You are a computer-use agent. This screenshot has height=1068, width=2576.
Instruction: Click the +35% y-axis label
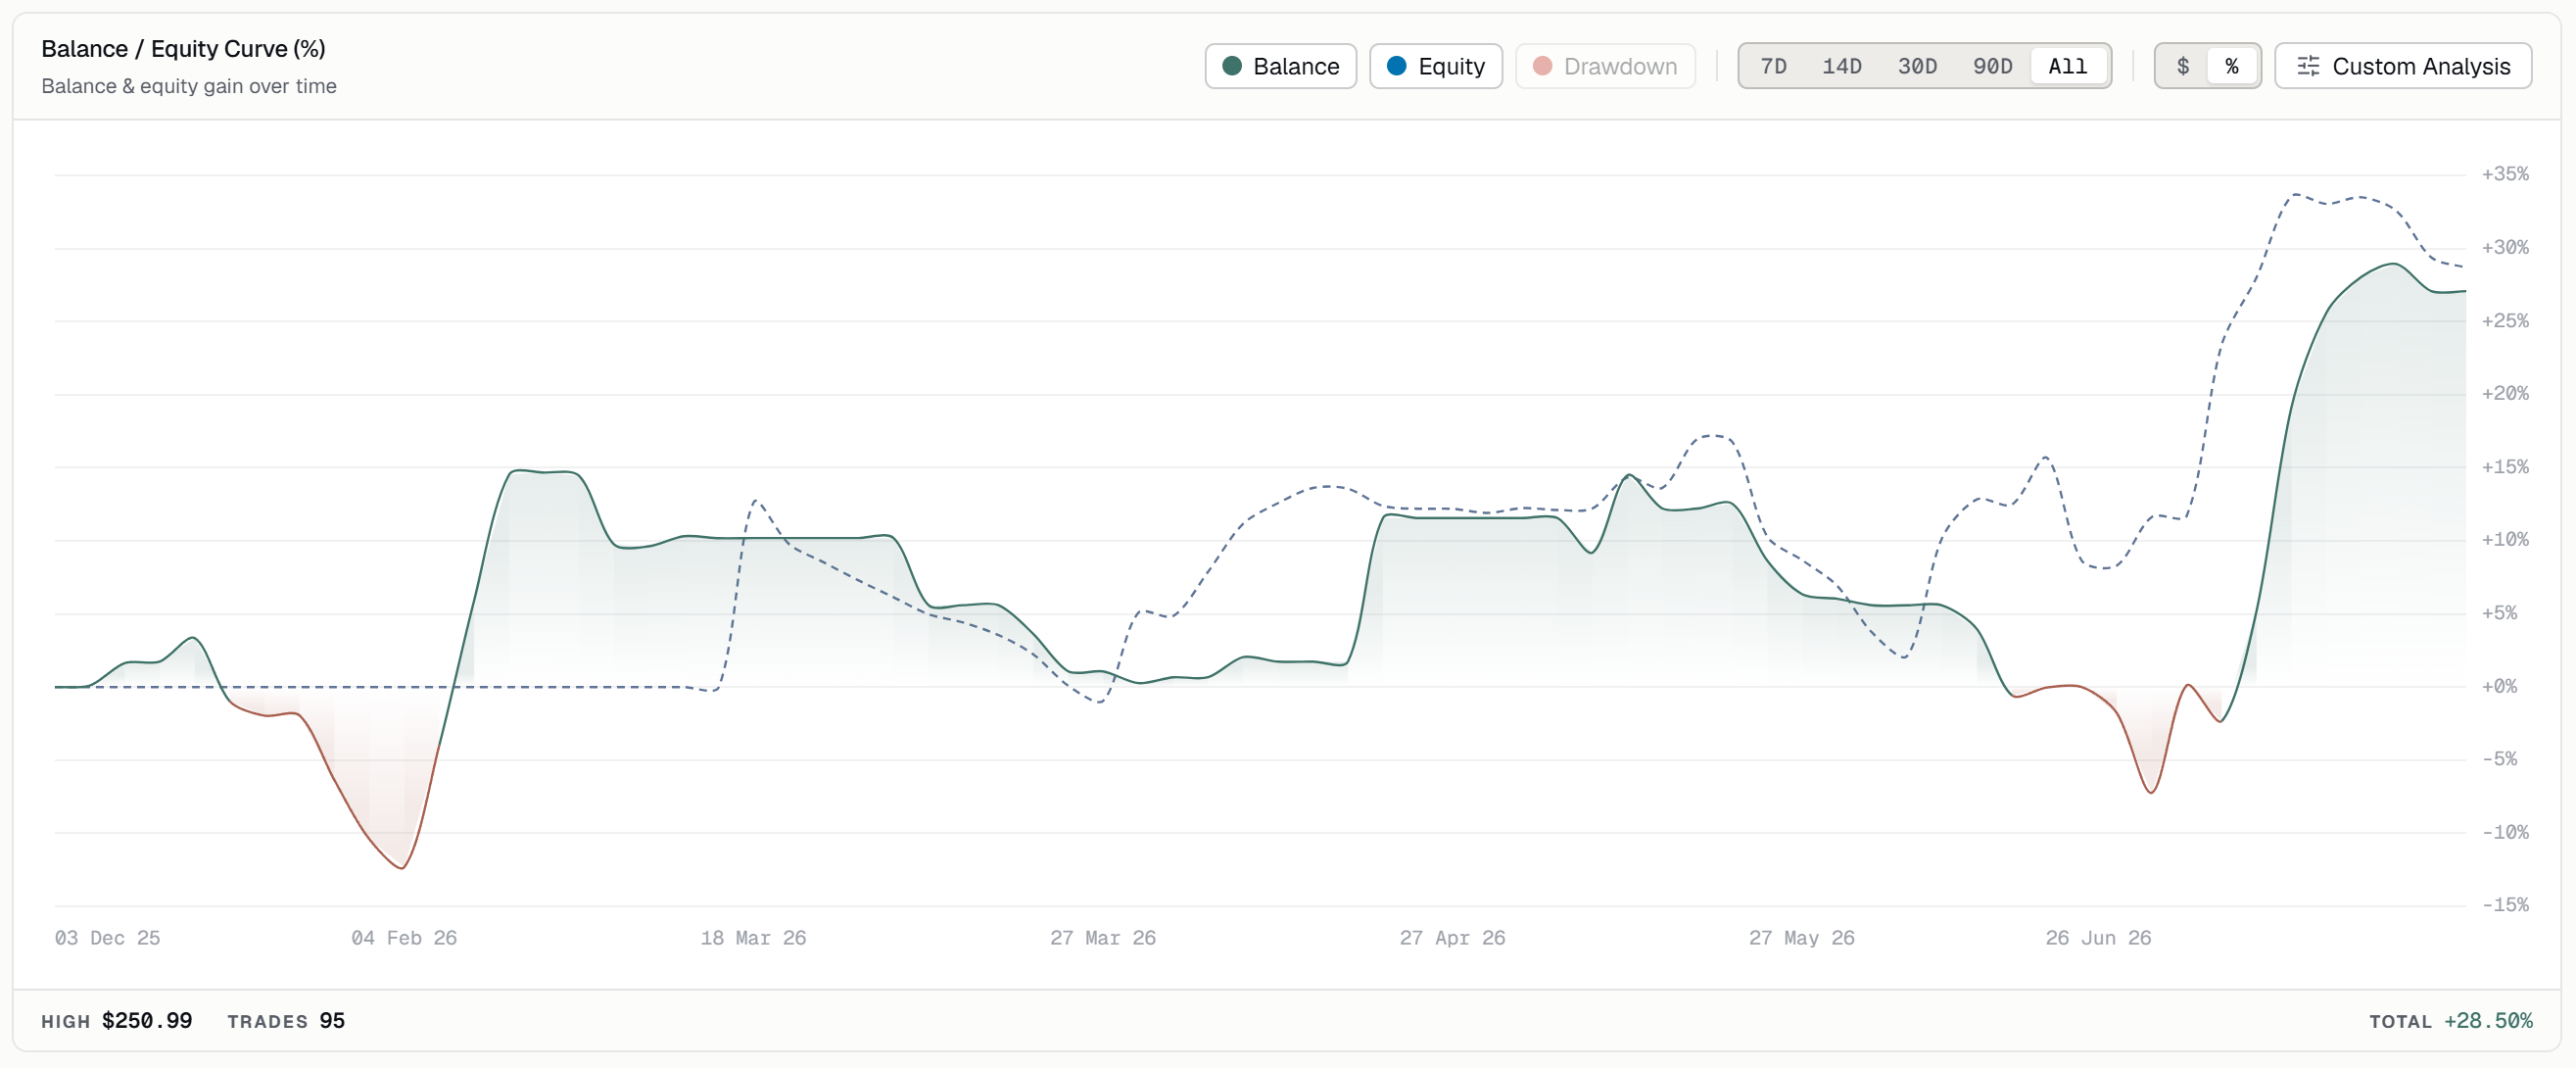pyautogui.click(x=2505, y=174)
